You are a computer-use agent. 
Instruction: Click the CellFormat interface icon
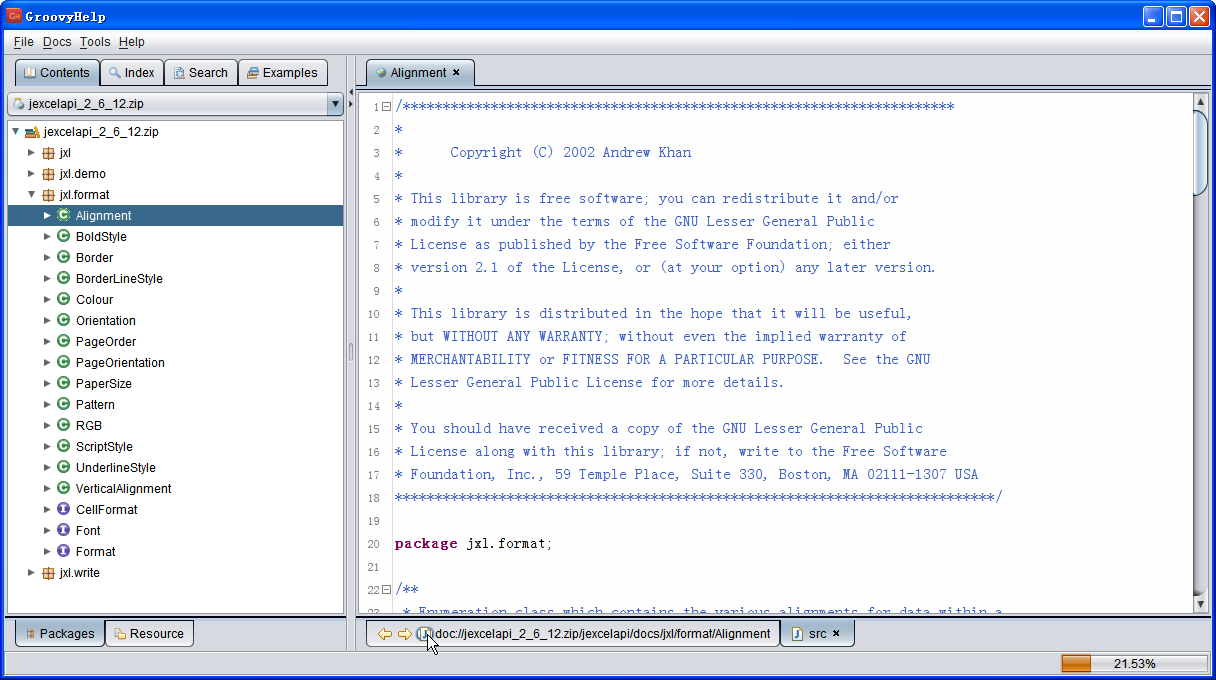pos(63,509)
